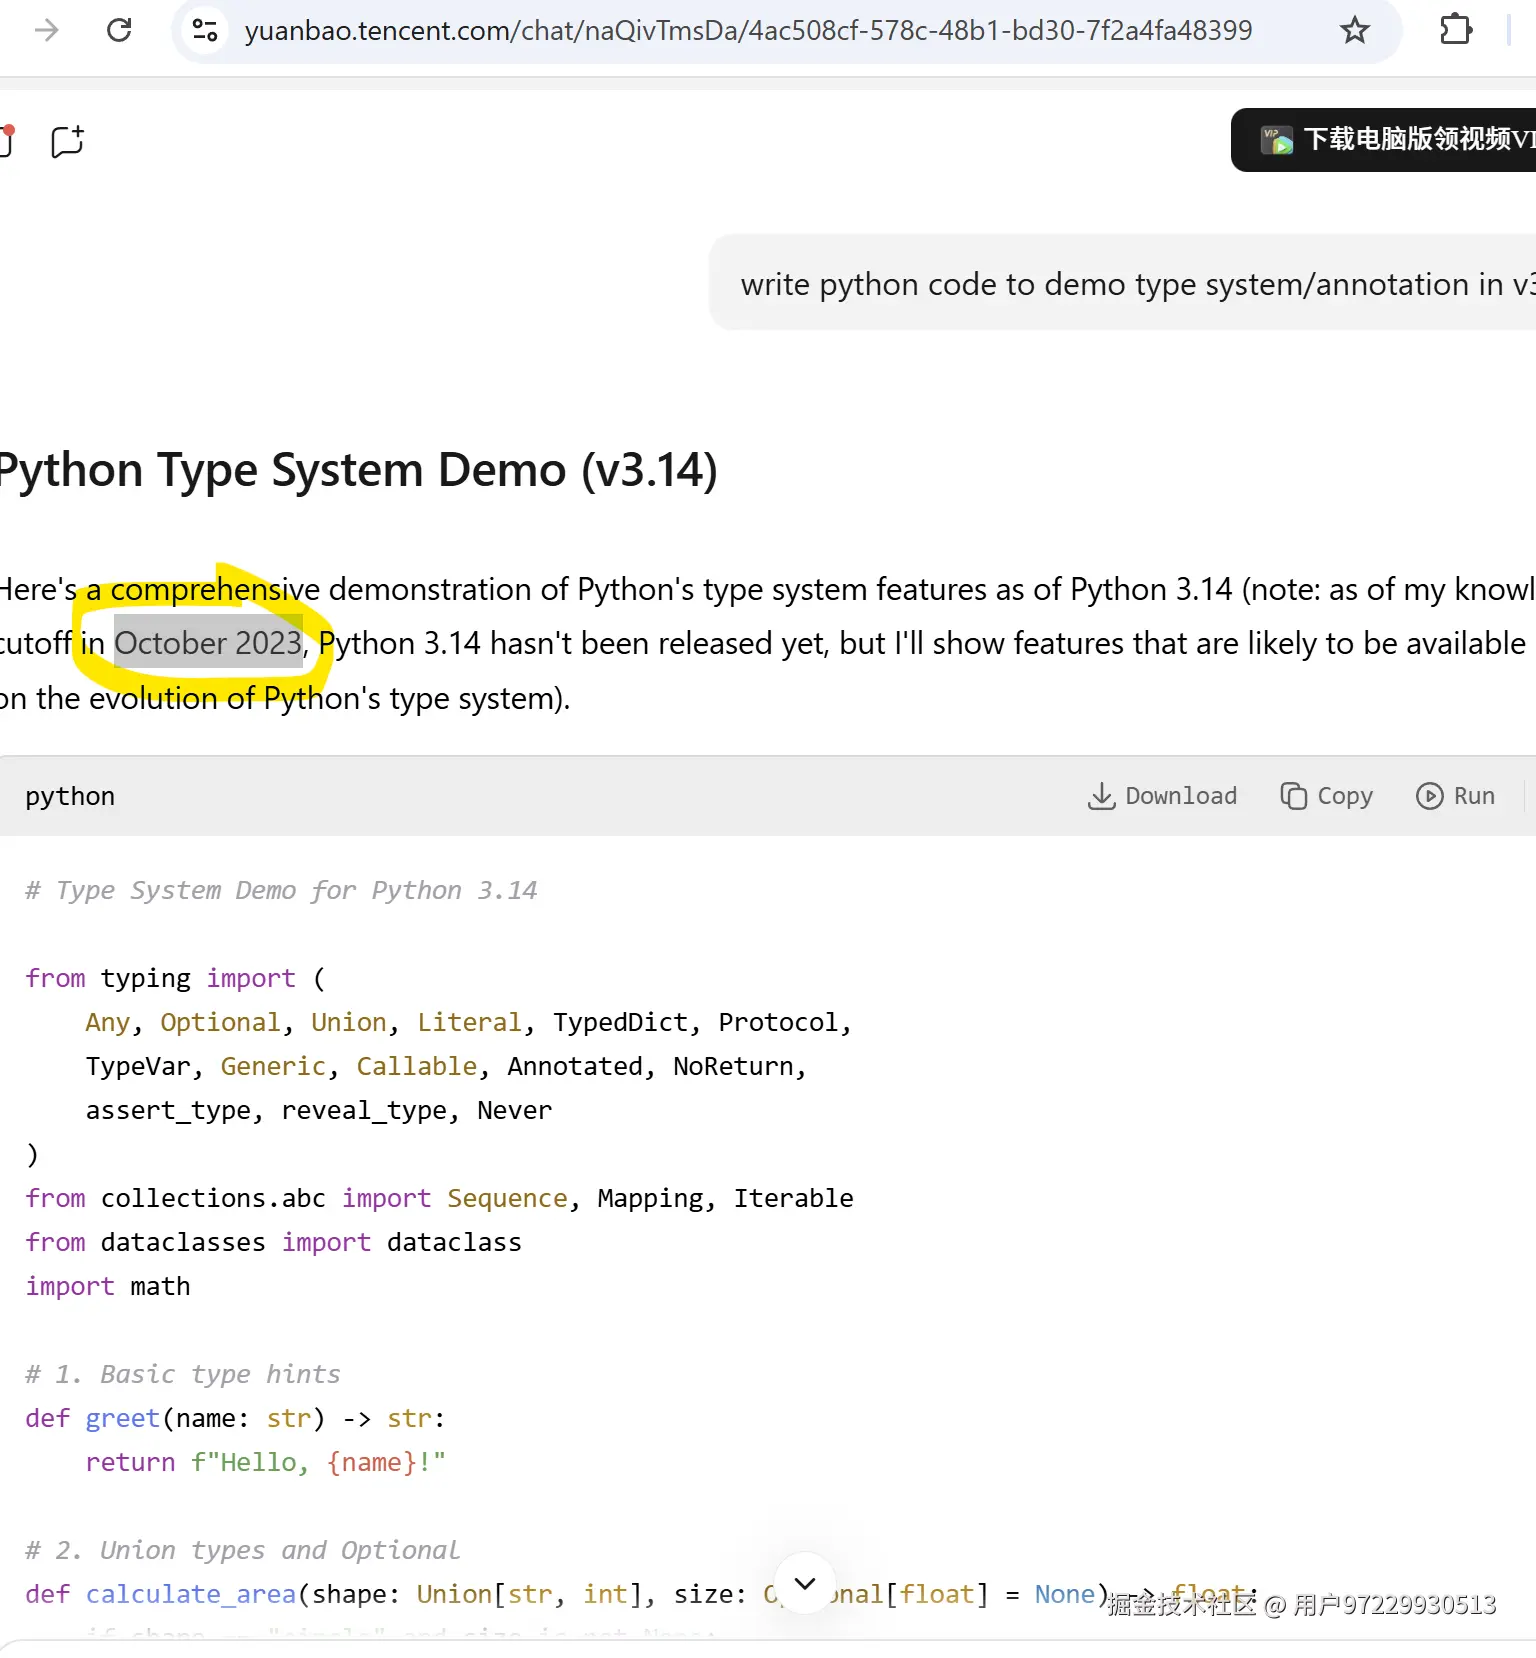Screen dimensions: 1536x1658
Task: Click the highlighted October 2023 text
Action: (208, 642)
